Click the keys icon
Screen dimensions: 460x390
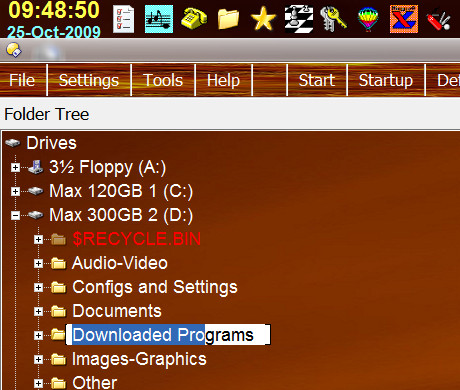point(333,19)
